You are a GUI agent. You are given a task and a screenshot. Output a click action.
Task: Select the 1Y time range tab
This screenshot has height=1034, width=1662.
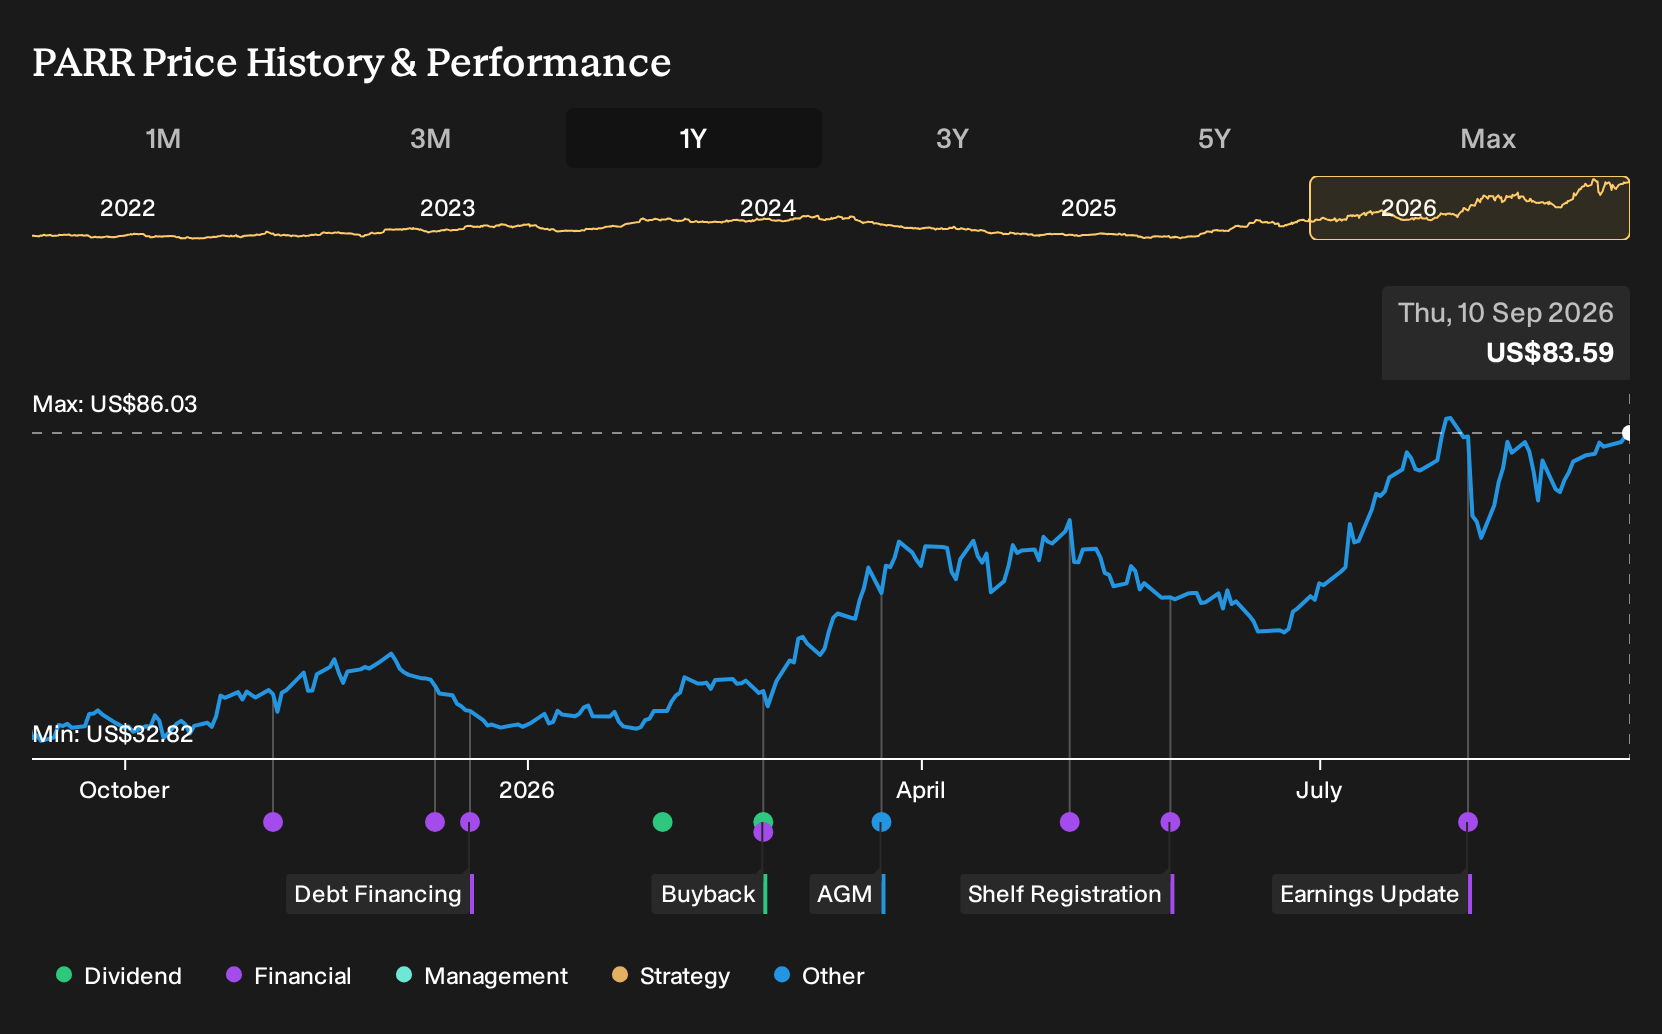[693, 138]
